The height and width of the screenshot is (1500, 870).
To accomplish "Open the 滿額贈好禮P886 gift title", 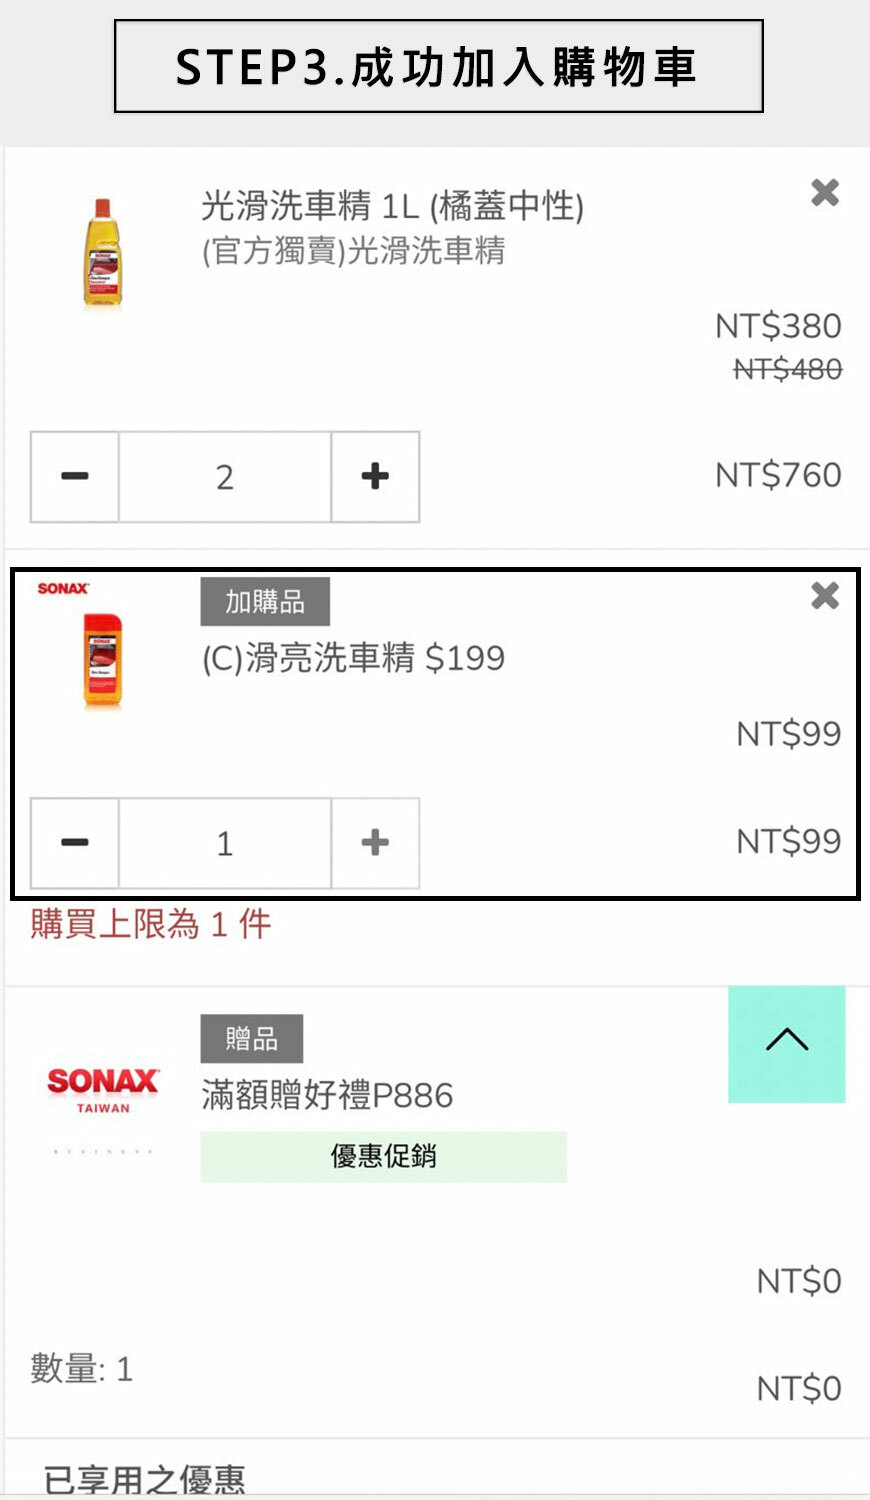I will pyautogui.click(x=327, y=1095).
